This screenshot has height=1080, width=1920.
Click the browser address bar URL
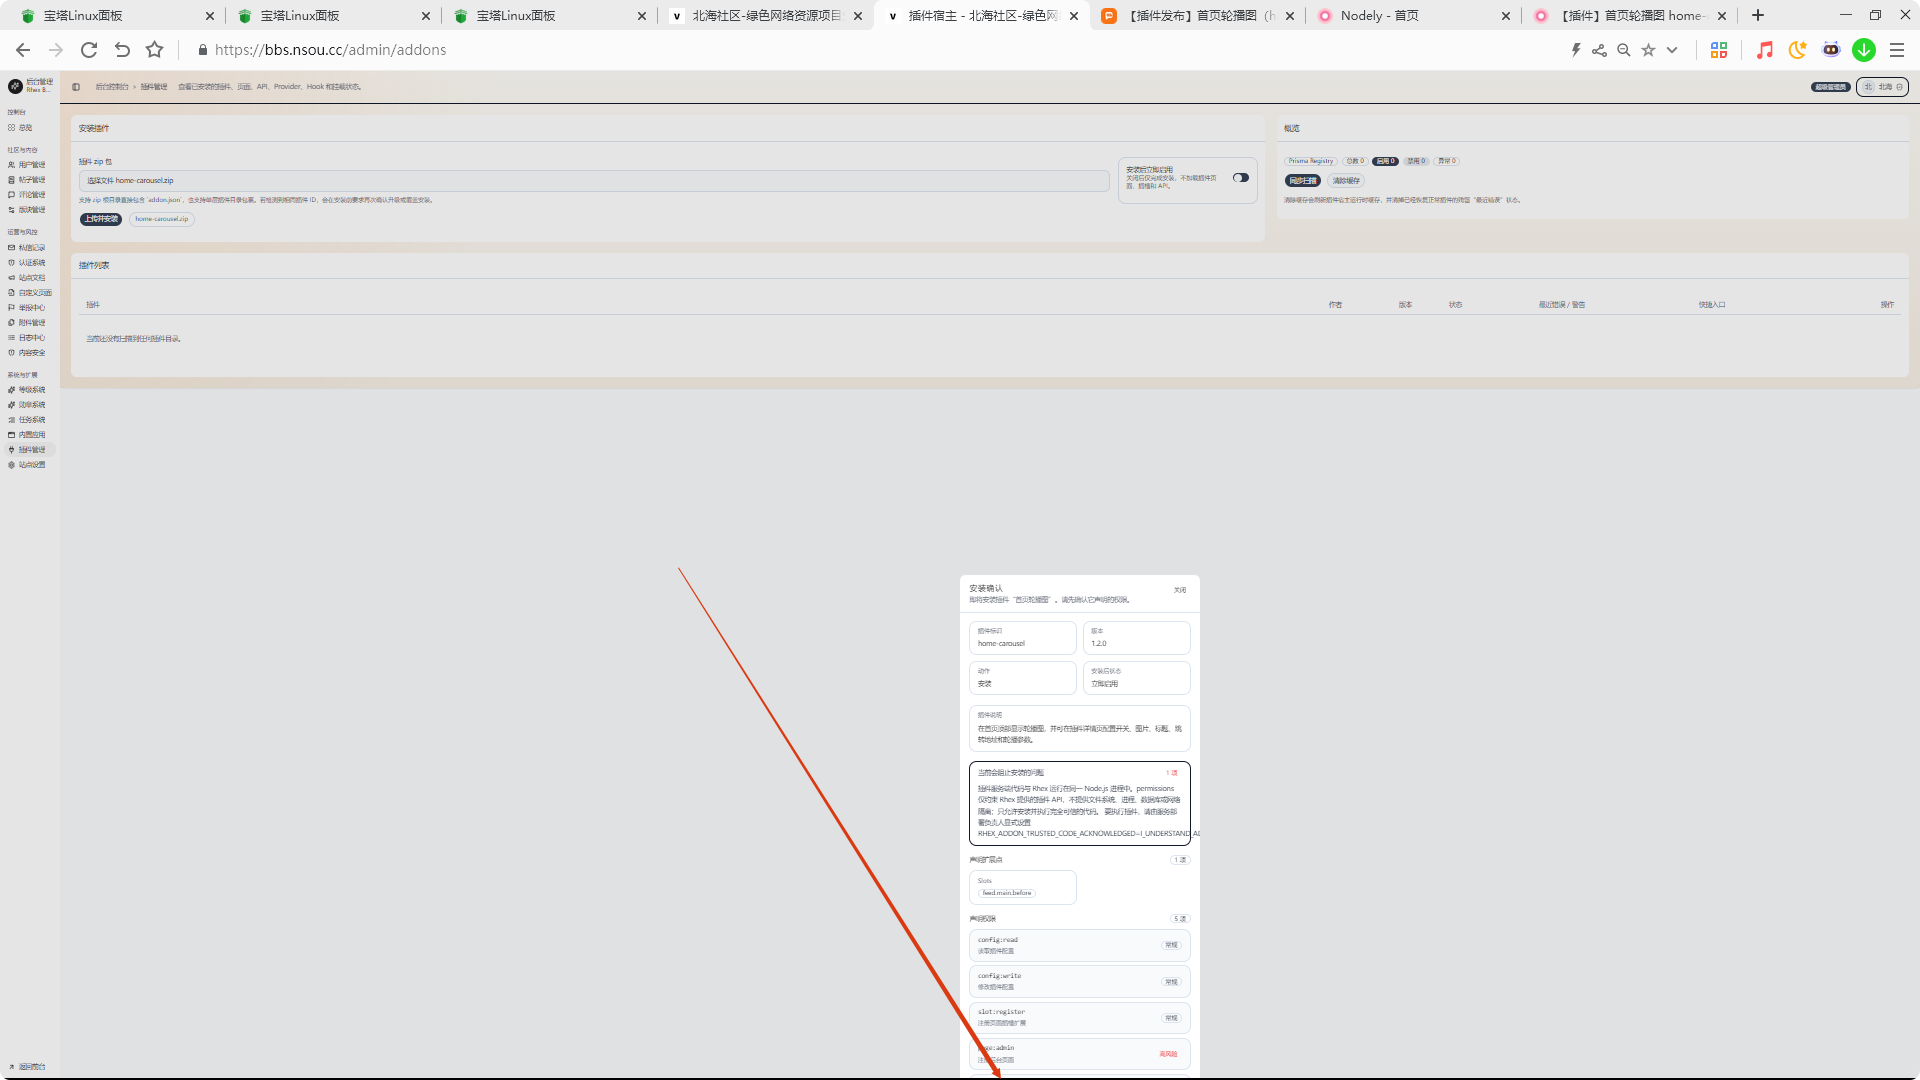pos(331,50)
